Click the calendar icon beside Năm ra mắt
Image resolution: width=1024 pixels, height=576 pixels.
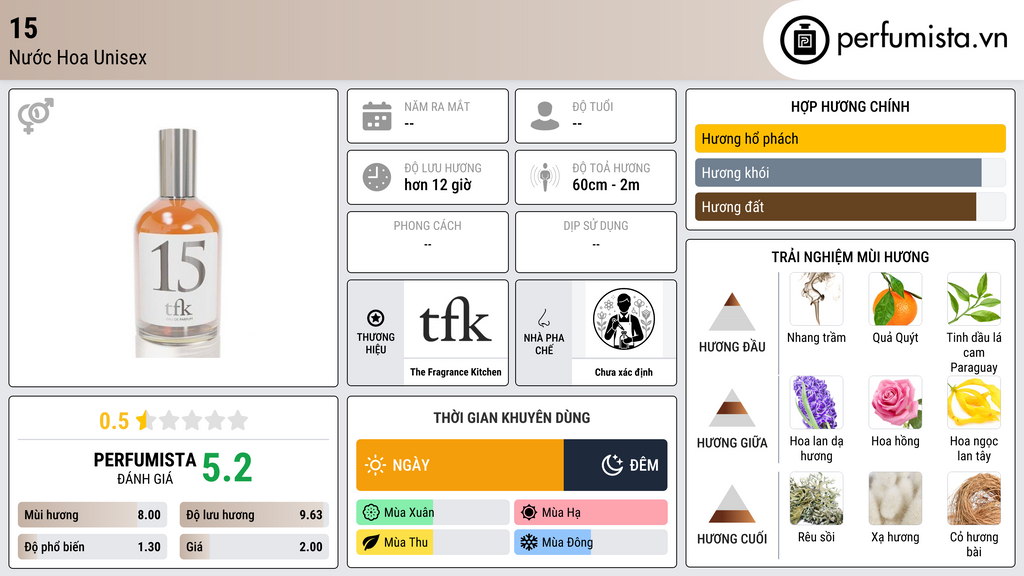point(377,116)
